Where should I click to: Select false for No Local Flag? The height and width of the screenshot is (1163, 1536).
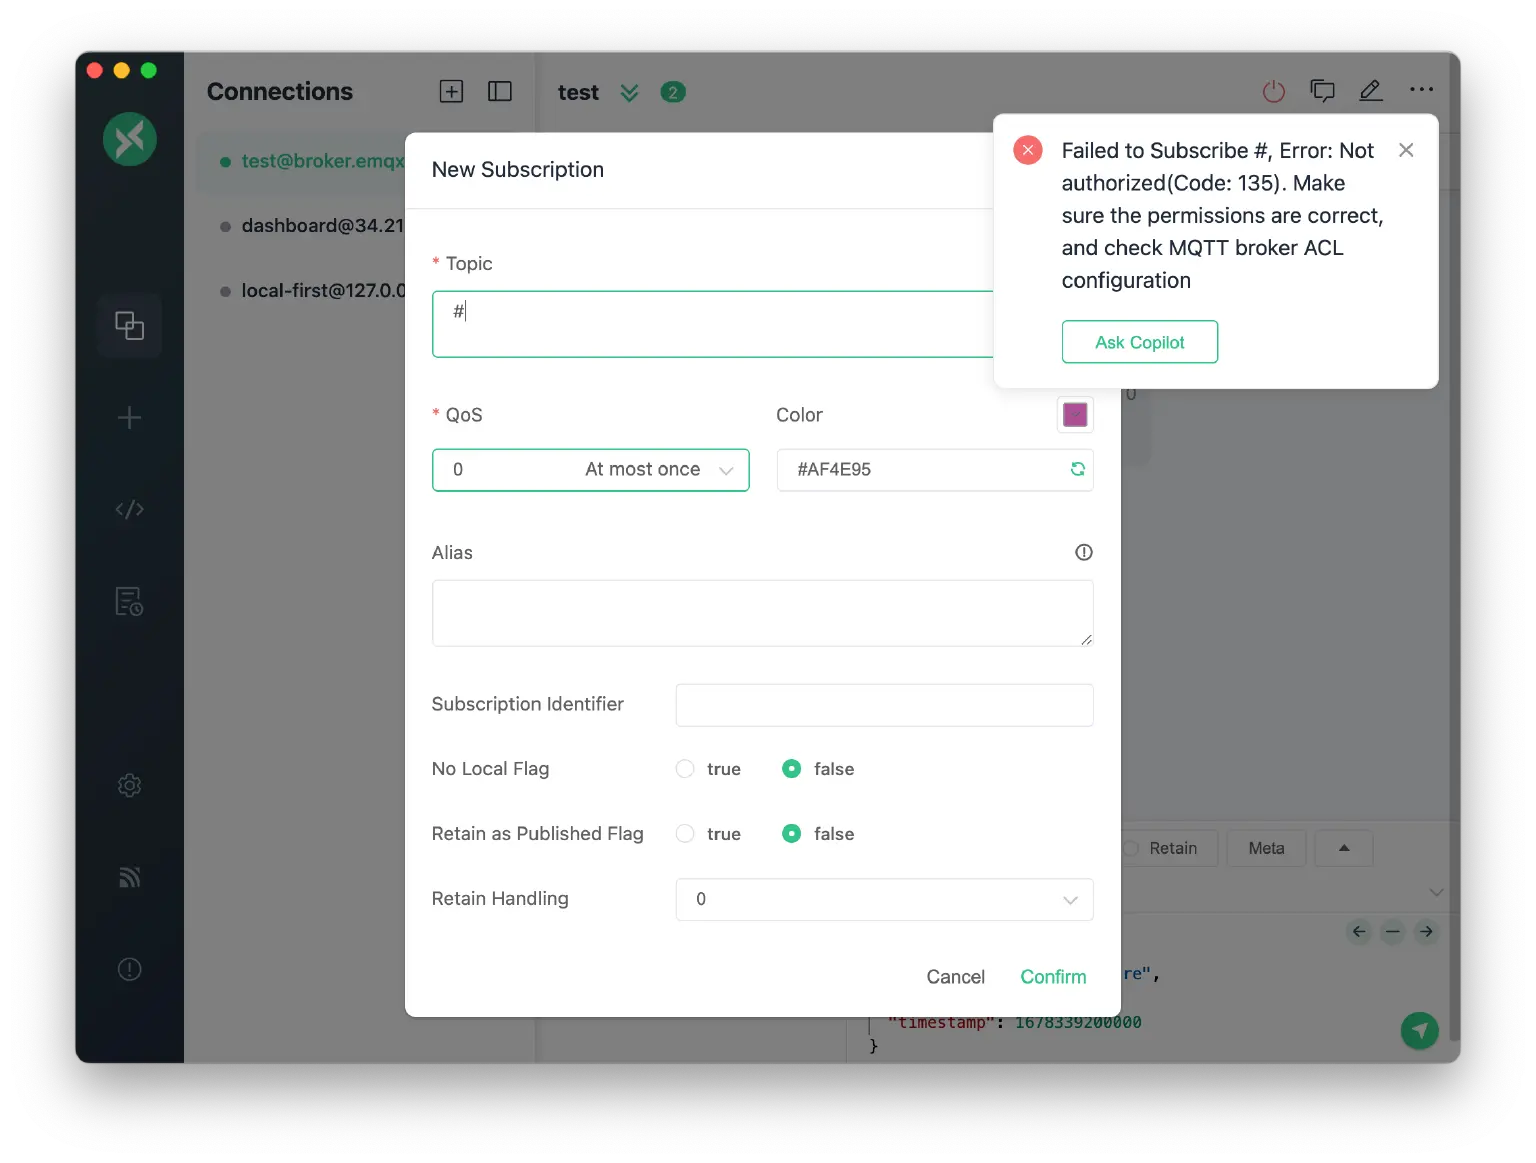pyautogui.click(x=791, y=769)
